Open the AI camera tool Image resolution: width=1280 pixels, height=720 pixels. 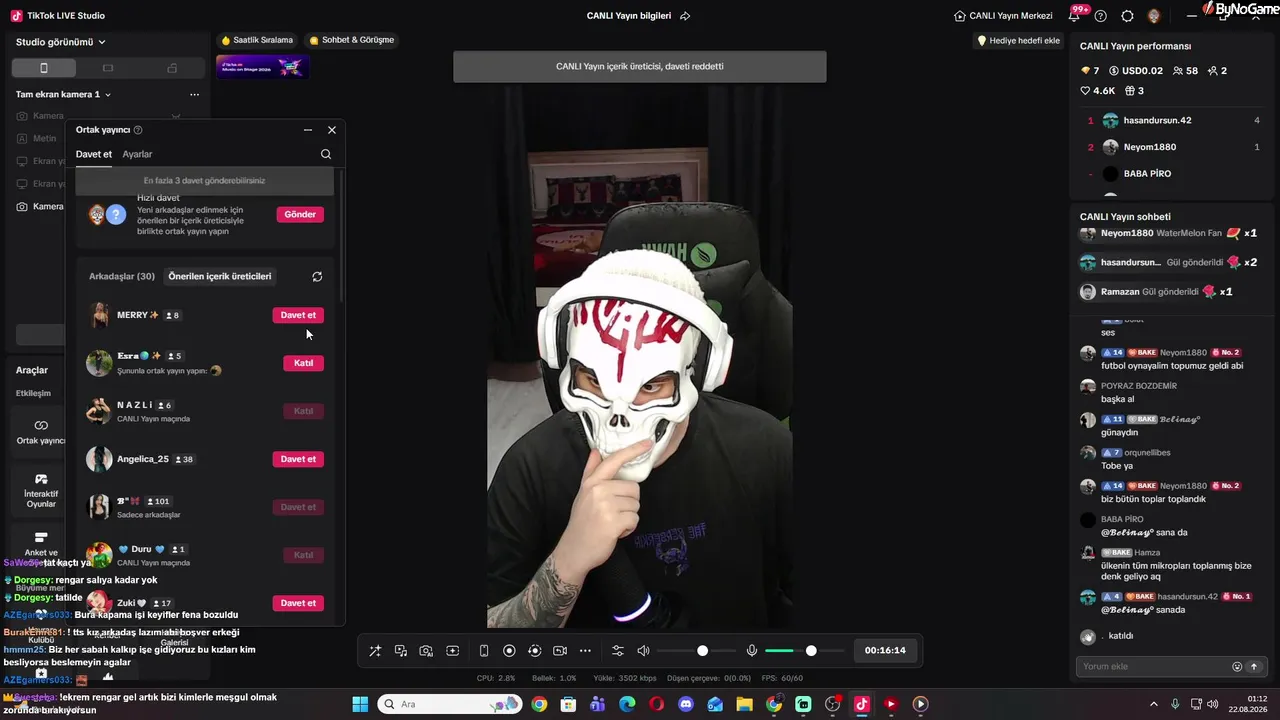[426, 651]
